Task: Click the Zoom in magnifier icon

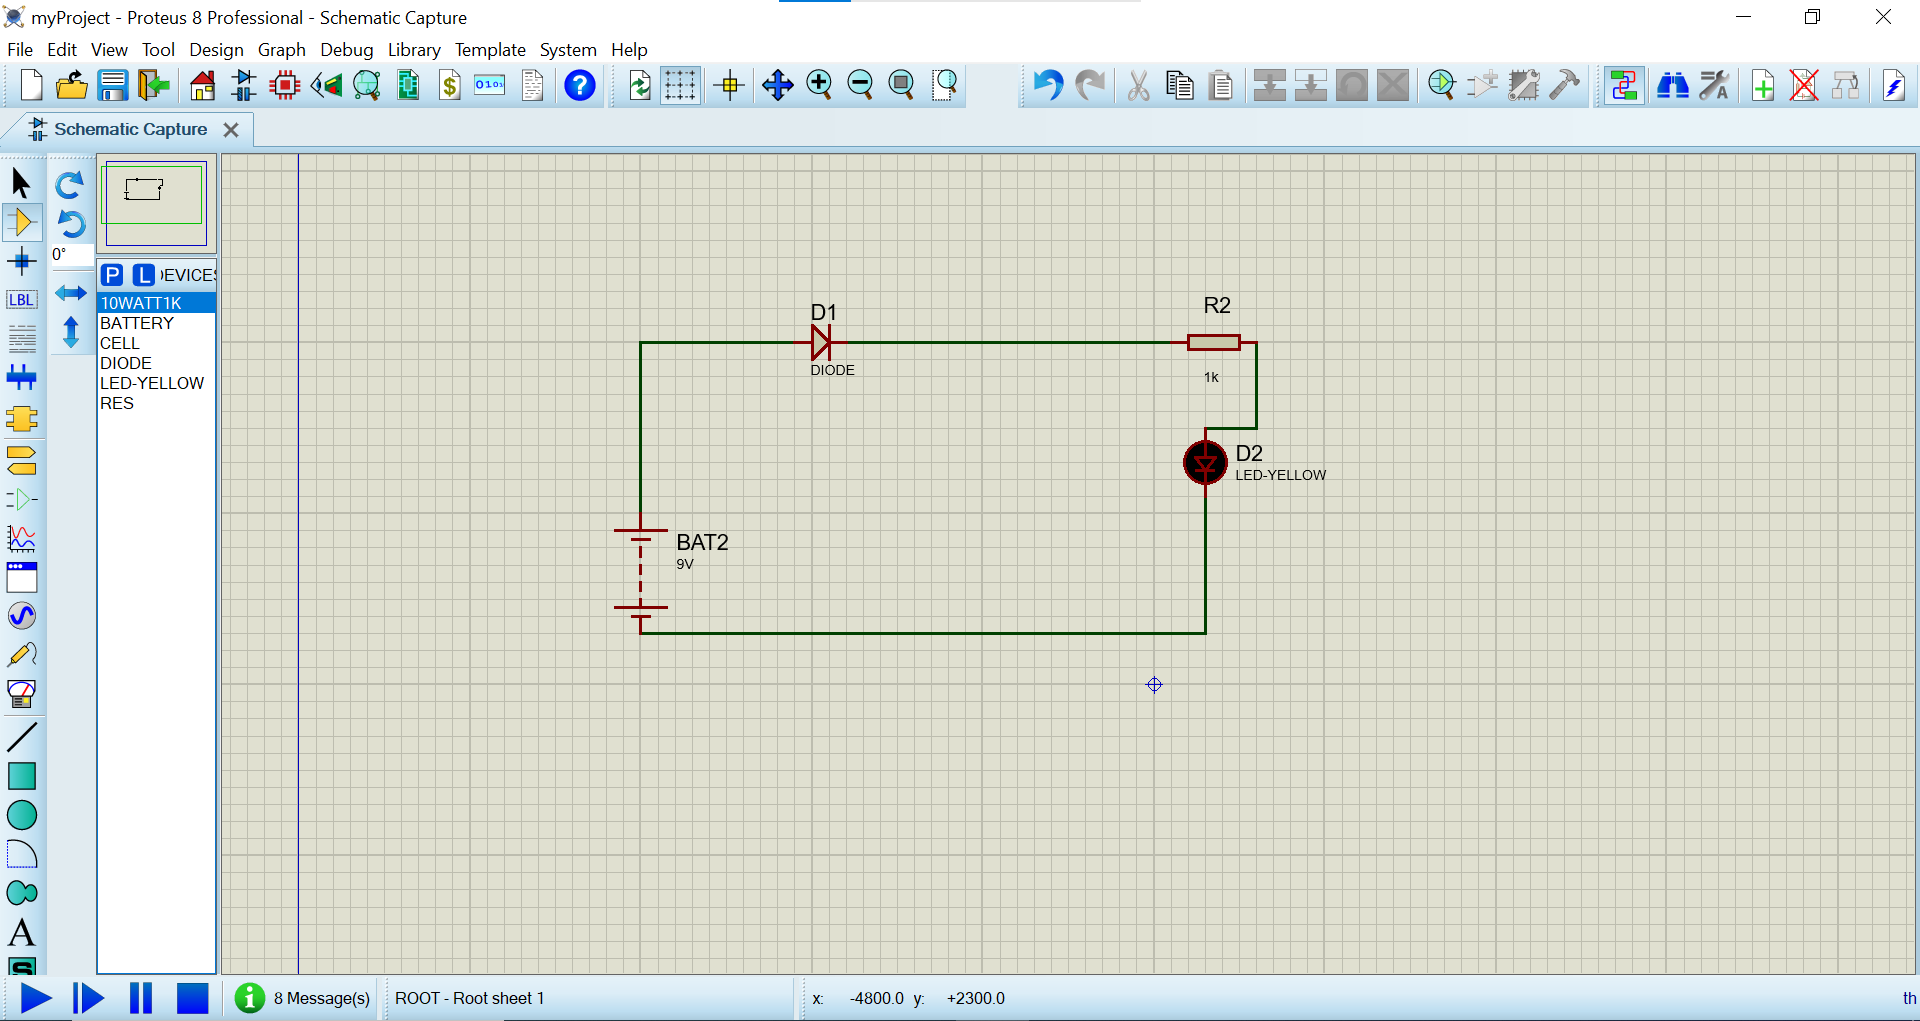Action: click(x=819, y=86)
